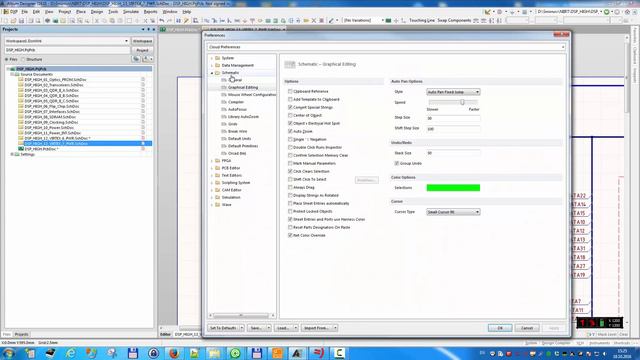
Task: Open the Break Wire page under Schematic
Action: [x=237, y=131]
